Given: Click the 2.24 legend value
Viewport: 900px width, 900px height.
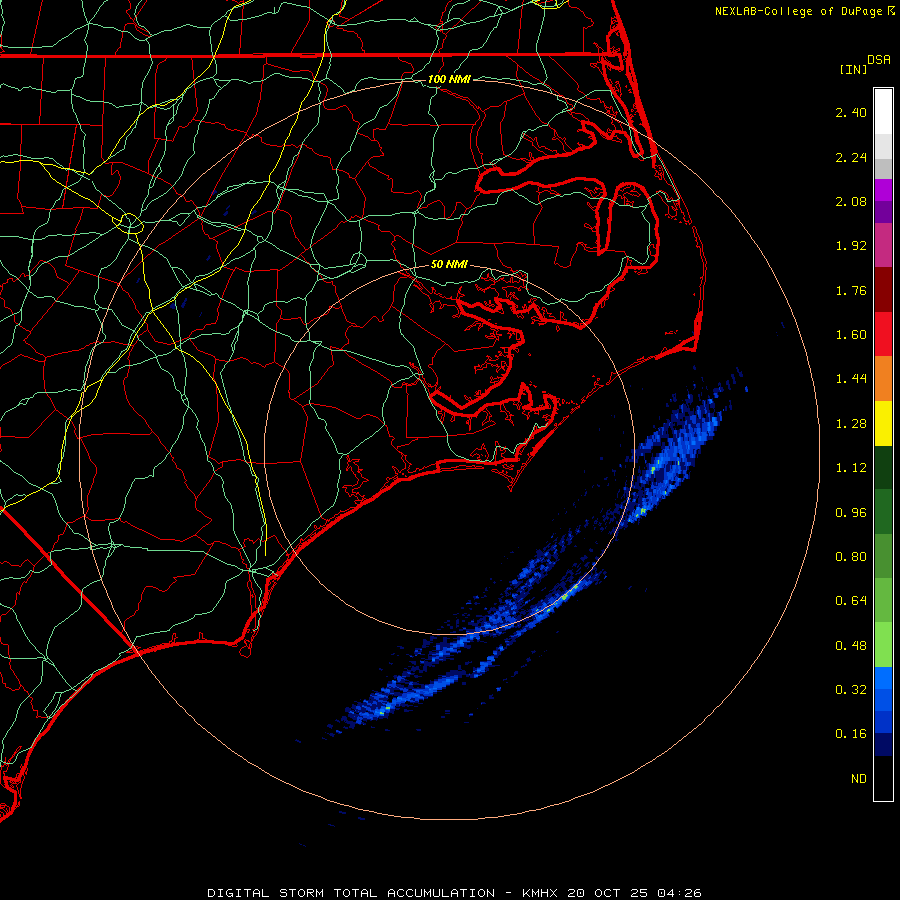Looking at the screenshot, I should pos(851,157).
